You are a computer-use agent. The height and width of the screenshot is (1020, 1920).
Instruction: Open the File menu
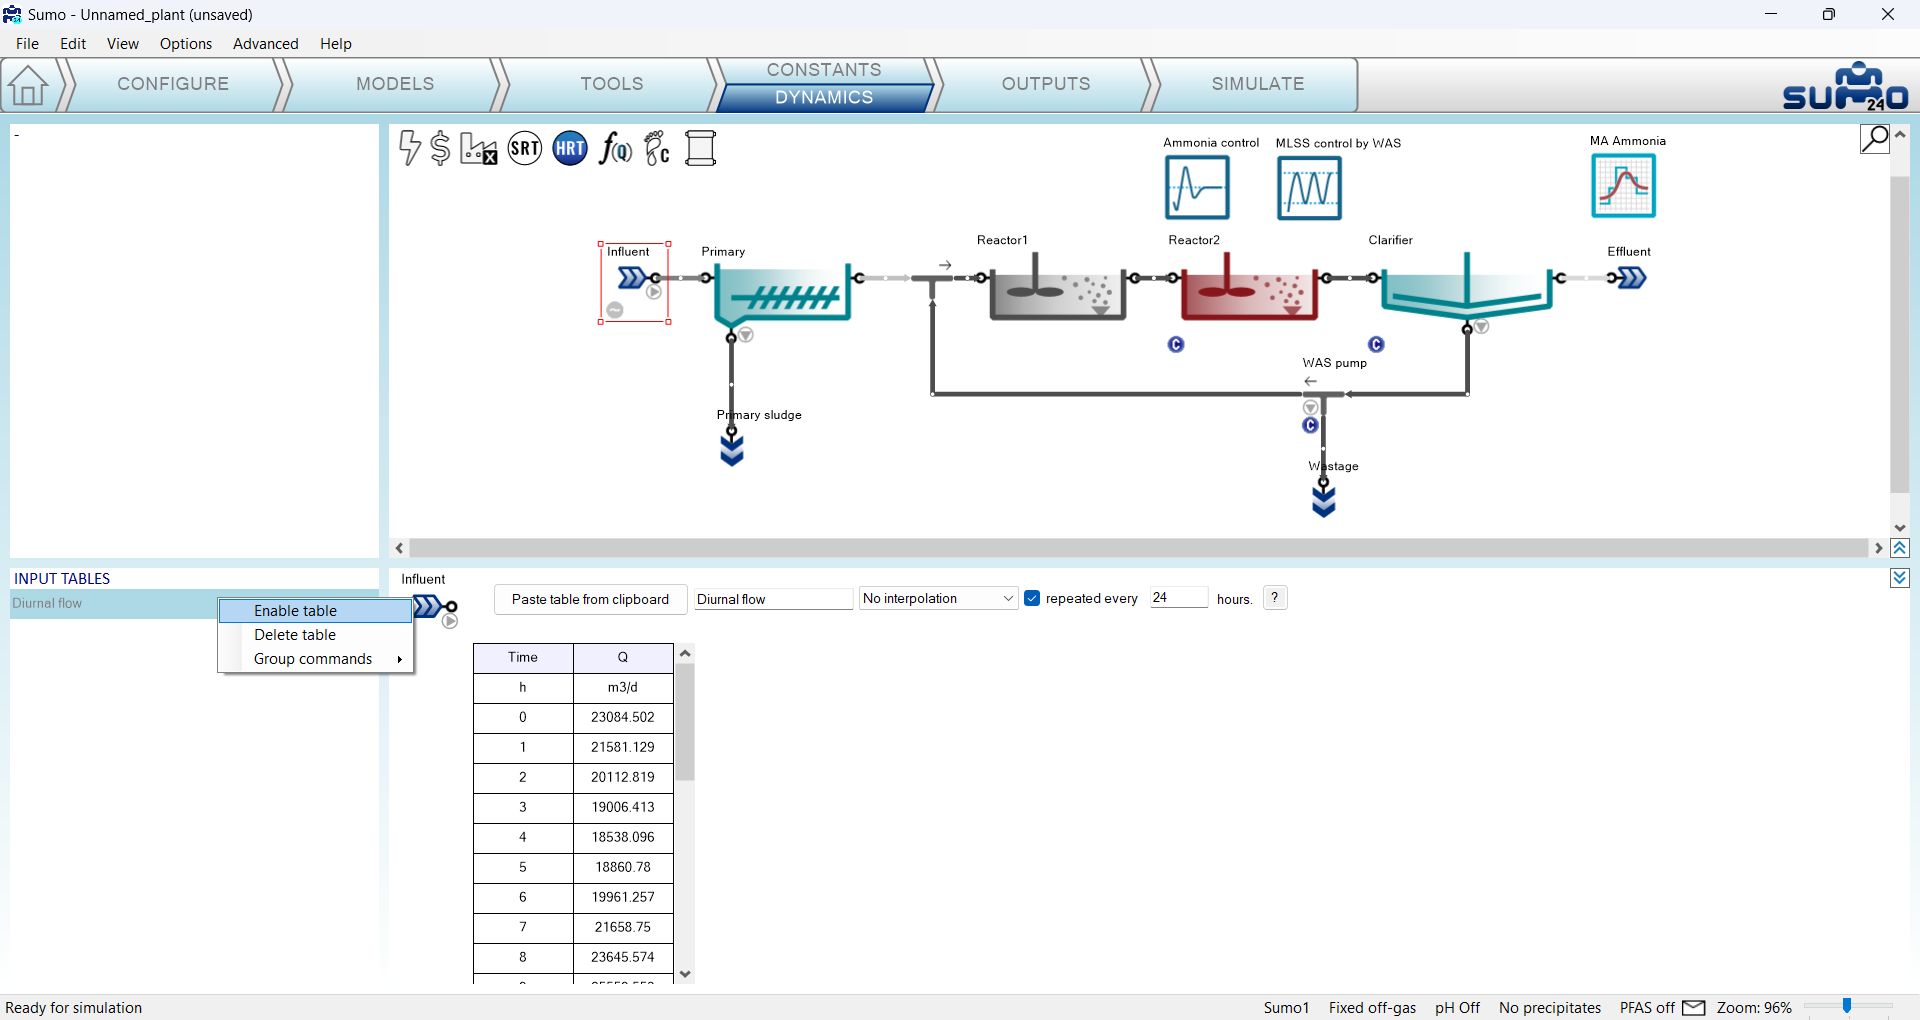[28, 44]
